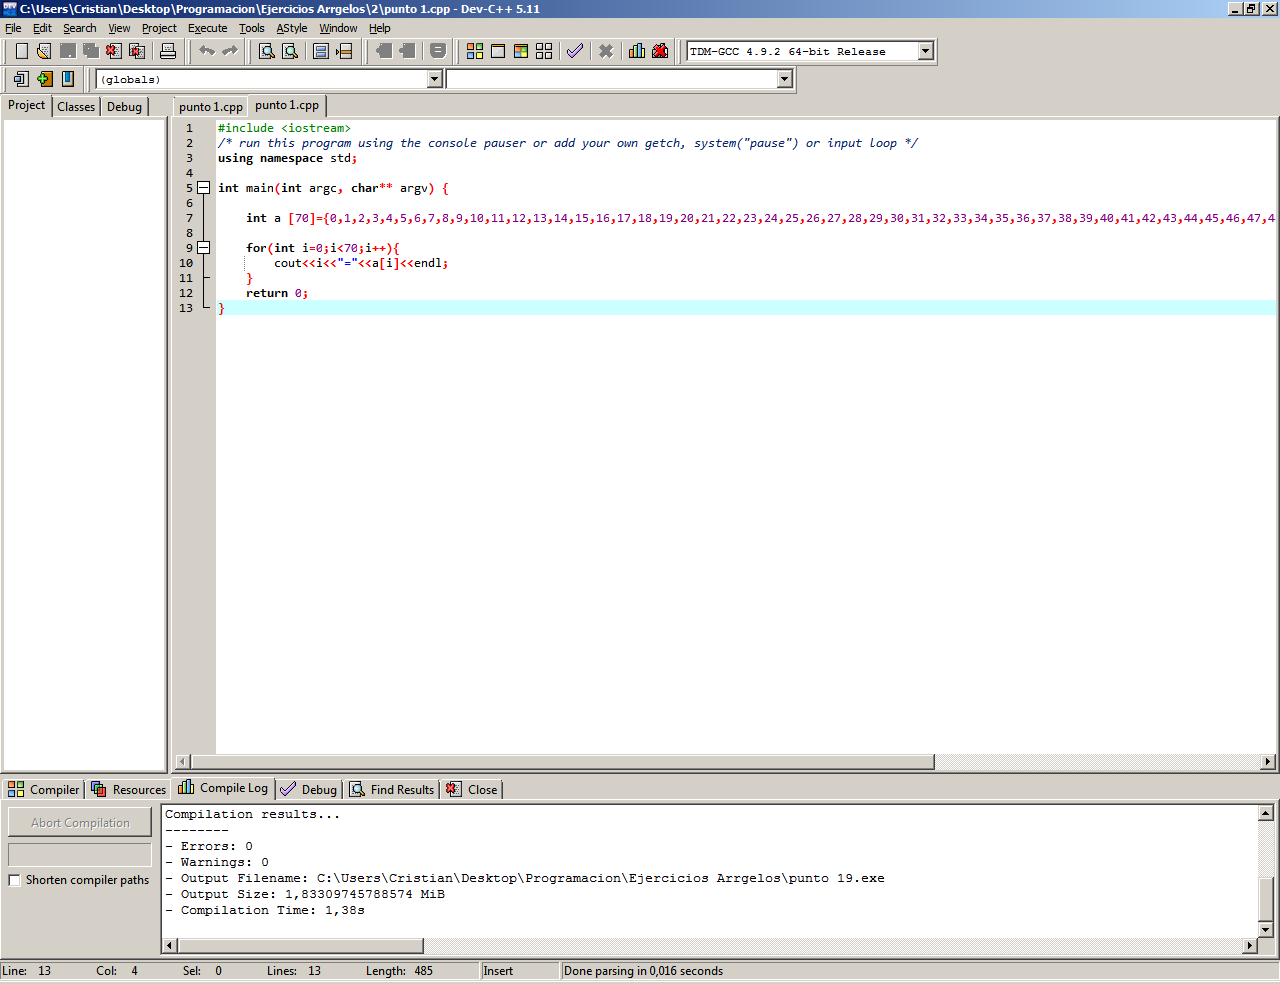Click the Profile Analysis chart icon
This screenshot has height=984, width=1280.
click(637, 51)
